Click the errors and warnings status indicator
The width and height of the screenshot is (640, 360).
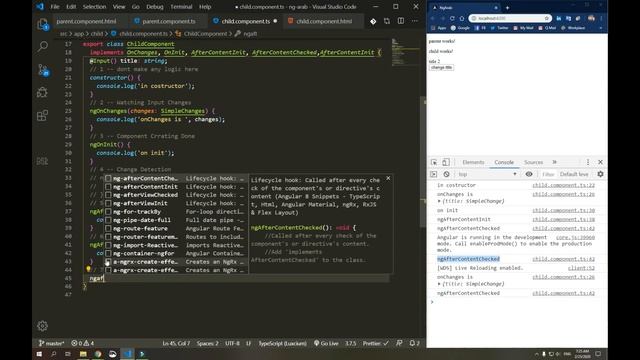[83, 343]
